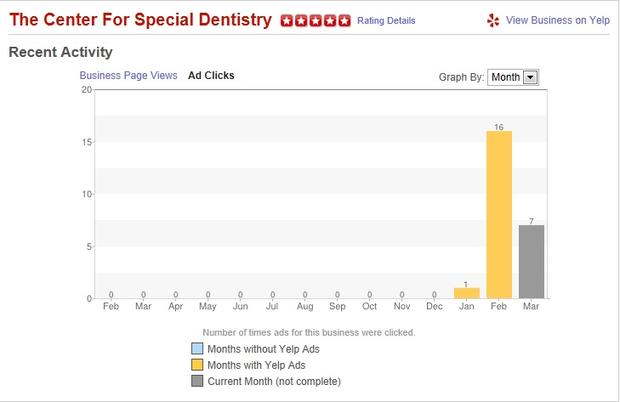Click the Yelp burst logo icon
Screen dimensions: 620x402
pyautogui.click(x=493, y=21)
